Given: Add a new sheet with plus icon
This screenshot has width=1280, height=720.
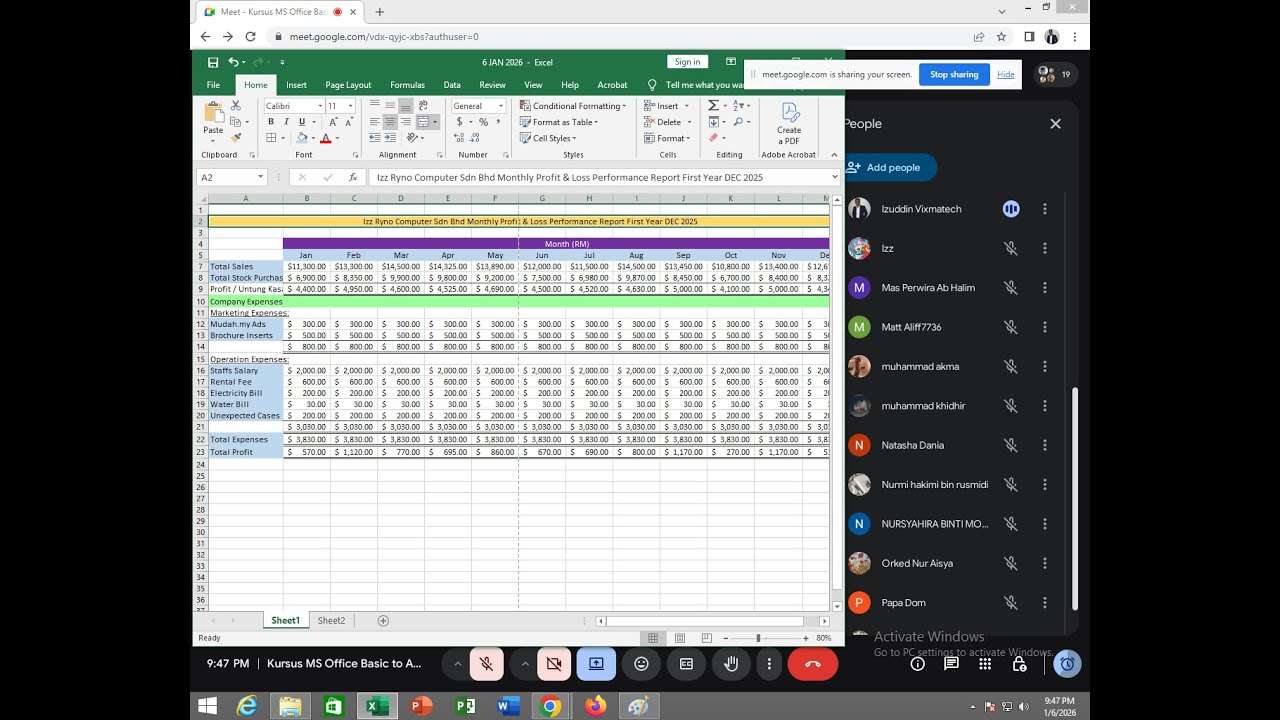Looking at the screenshot, I should [x=383, y=621].
